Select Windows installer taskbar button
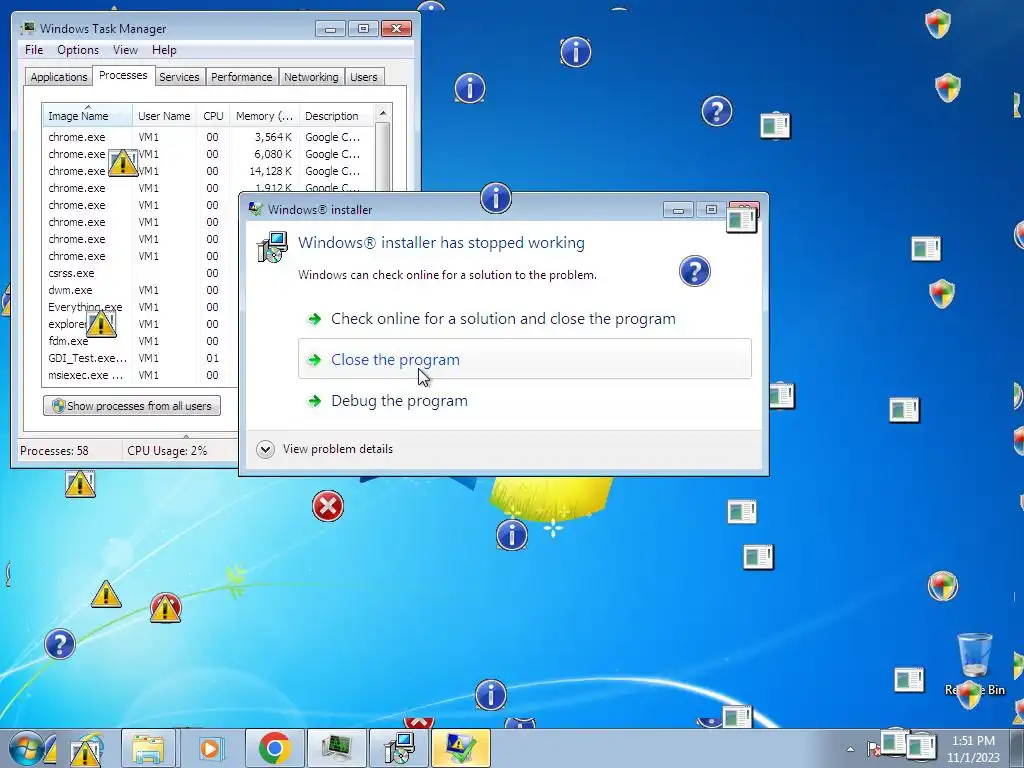Image resolution: width=1024 pixels, height=768 pixels. point(398,748)
